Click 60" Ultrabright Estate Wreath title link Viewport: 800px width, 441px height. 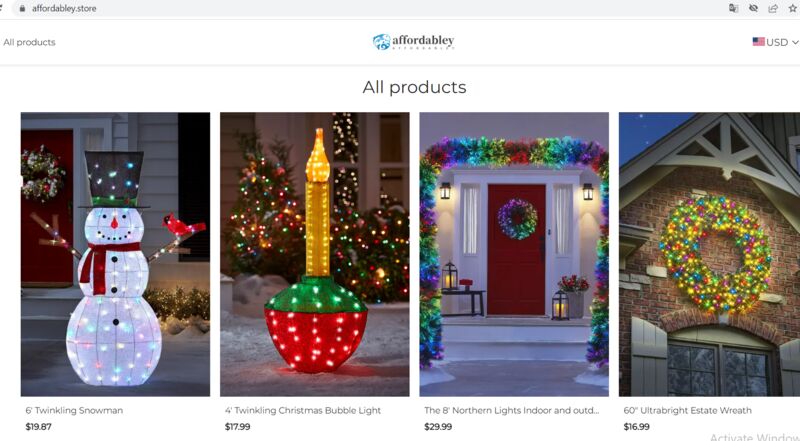(x=687, y=410)
